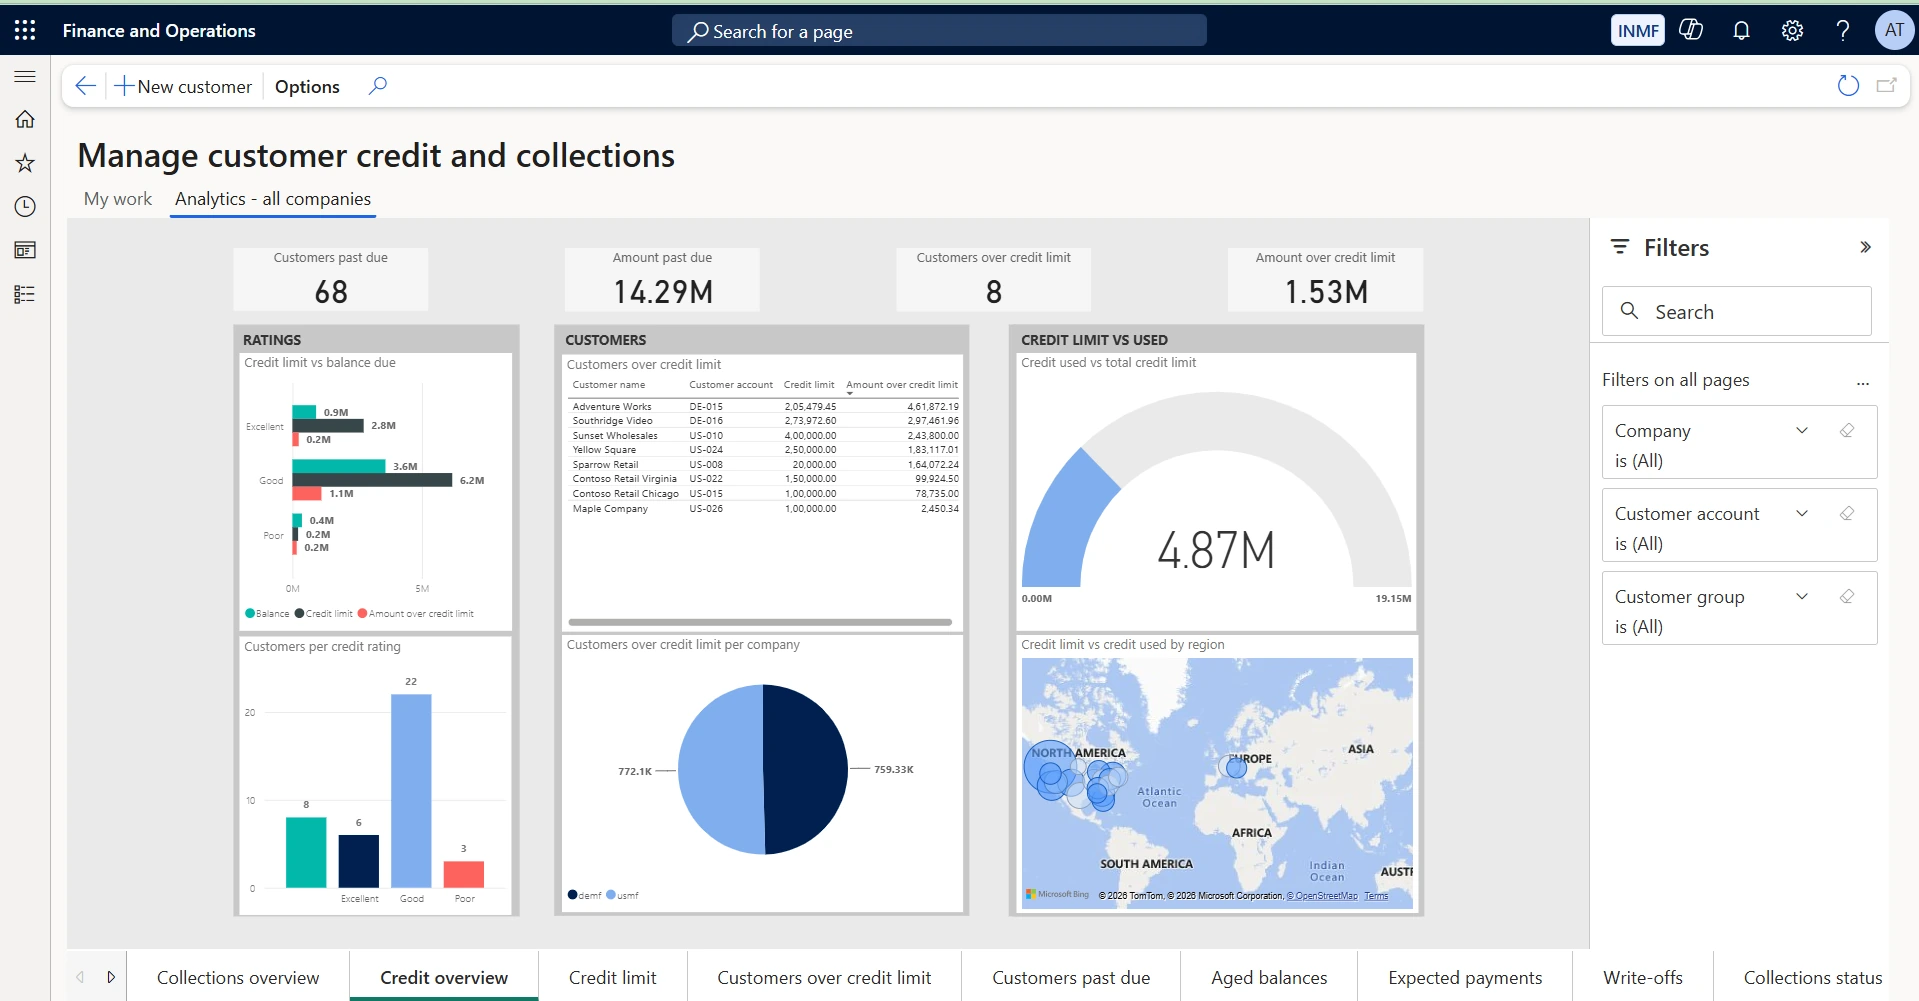Expand the Customer account filter chevron
The height and width of the screenshot is (1001, 1919).
(1802, 513)
